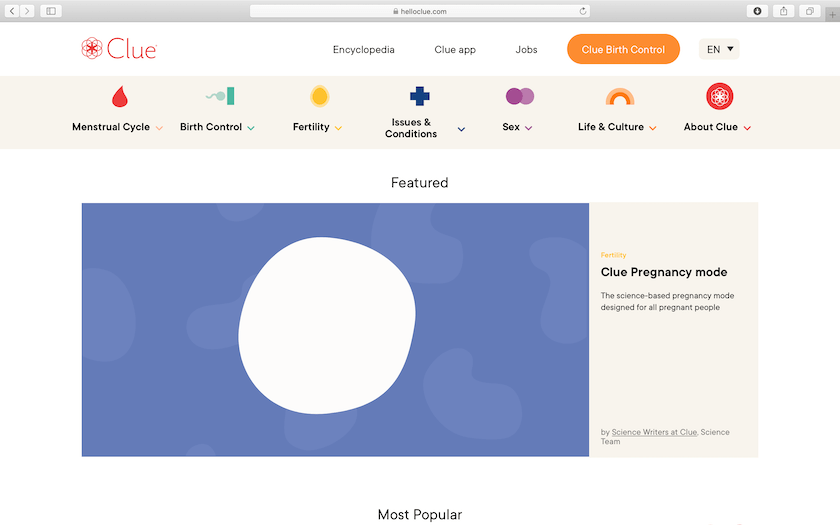840x525 pixels.
Task: Open the Encyclopedia link
Action: coord(364,49)
